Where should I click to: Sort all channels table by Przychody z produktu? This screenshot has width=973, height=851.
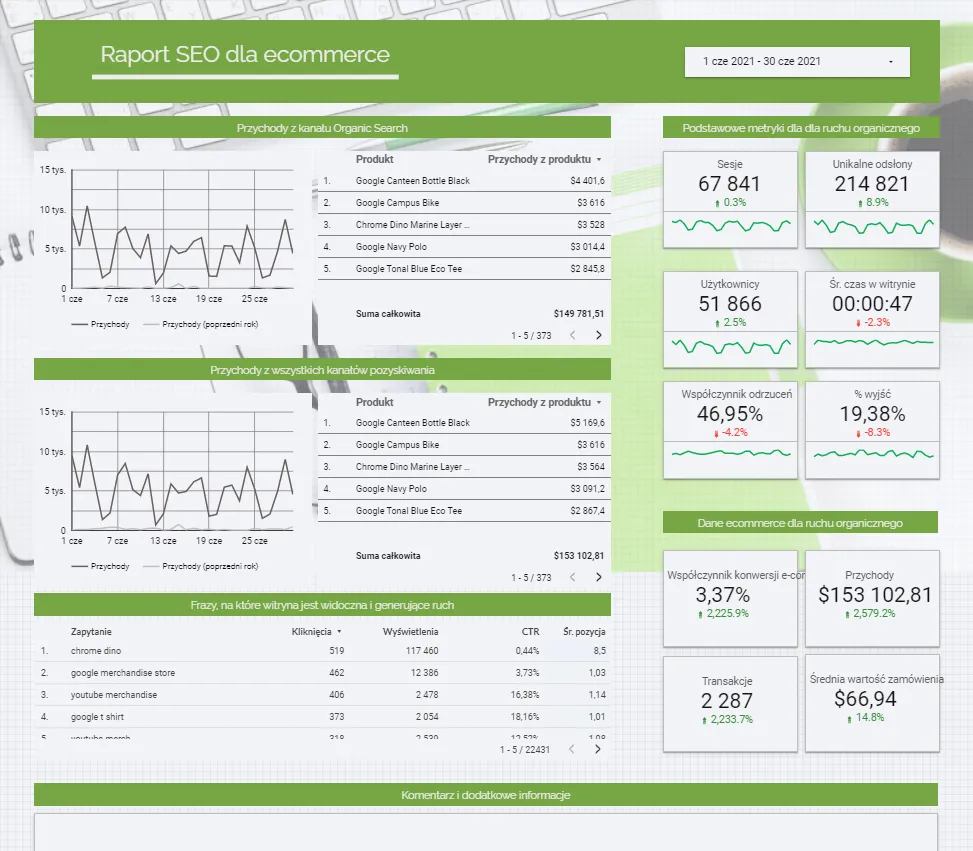pyautogui.click(x=544, y=402)
